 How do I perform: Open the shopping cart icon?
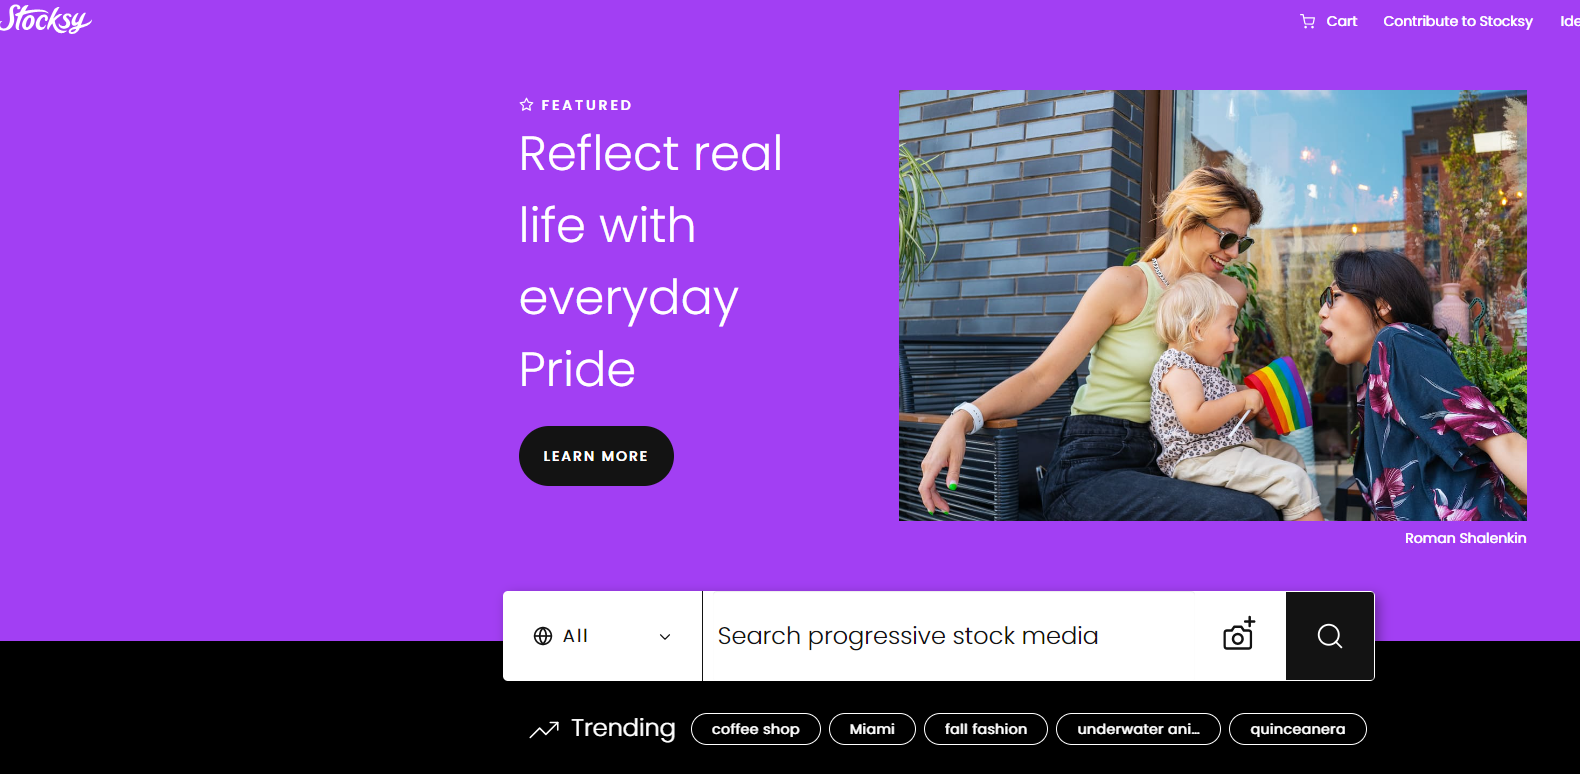1307,21
